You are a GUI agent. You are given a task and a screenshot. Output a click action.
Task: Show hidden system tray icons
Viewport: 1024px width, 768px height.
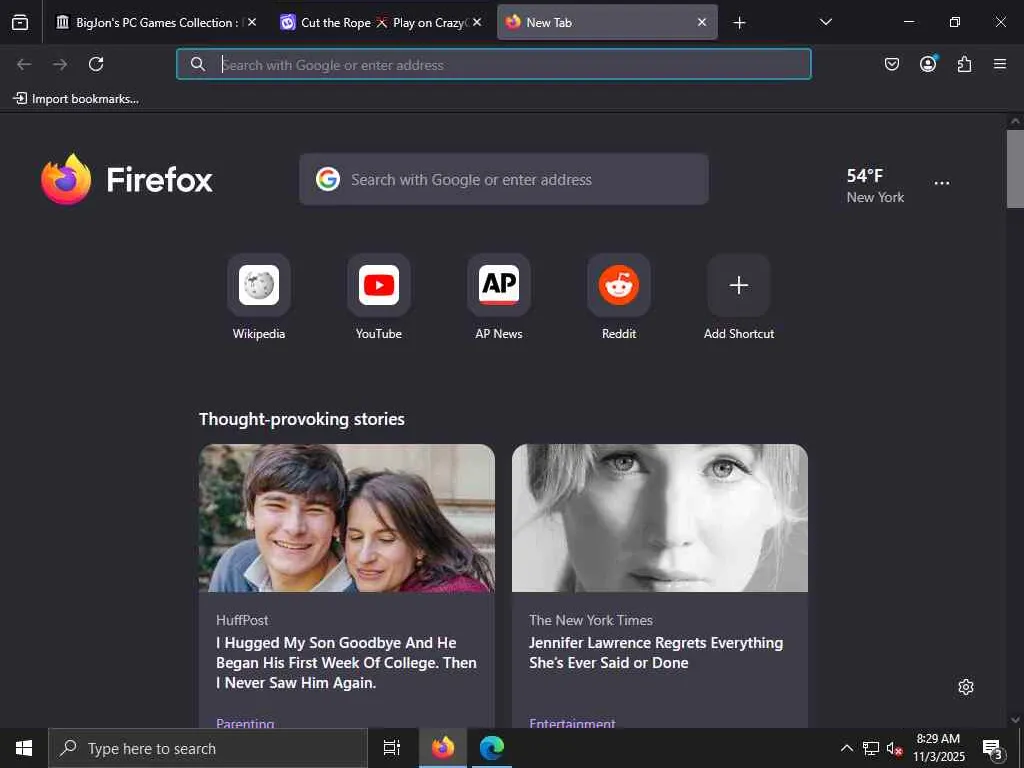click(846, 748)
